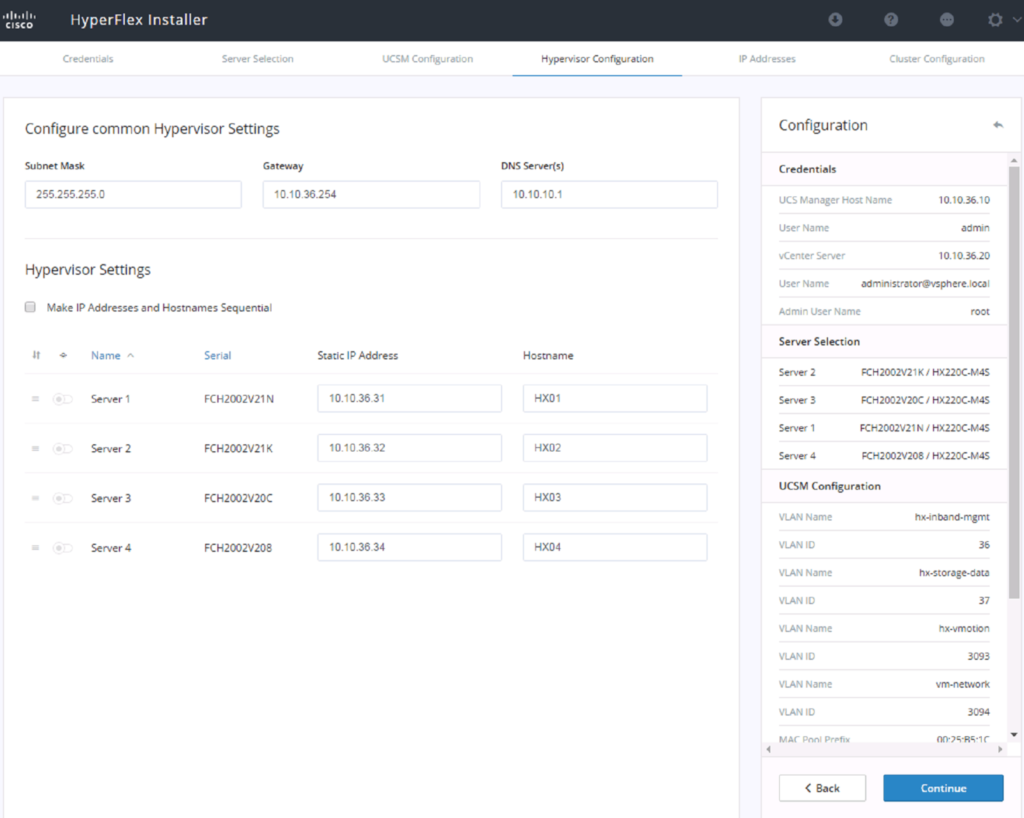Click the Cisco logo
The height and width of the screenshot is (818, 1024).
pos(19,20)
